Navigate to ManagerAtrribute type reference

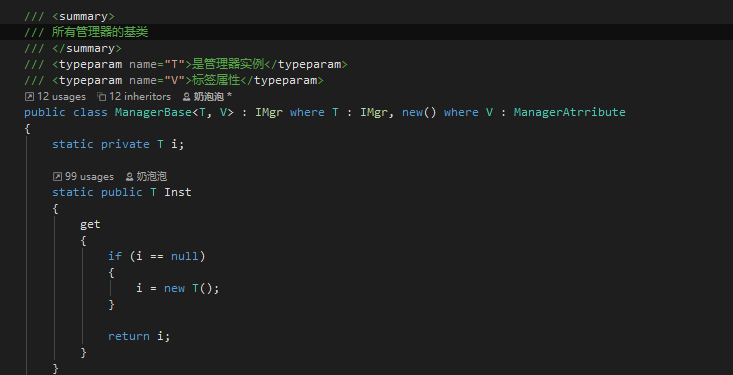pyautogui.click(x=569, y=112)
